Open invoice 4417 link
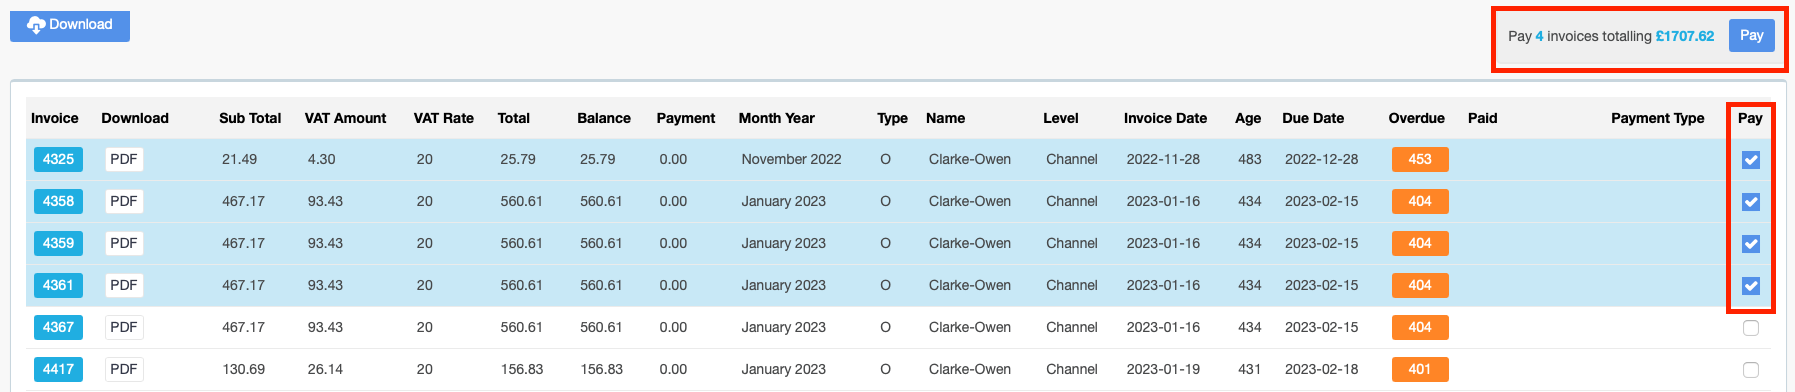 click(x=58, y=369)
